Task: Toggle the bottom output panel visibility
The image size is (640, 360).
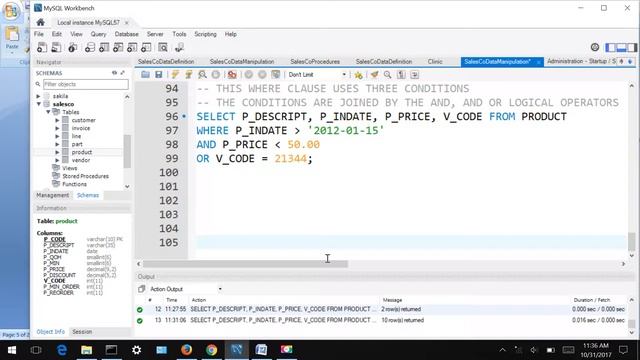Action: pos(621,47)
